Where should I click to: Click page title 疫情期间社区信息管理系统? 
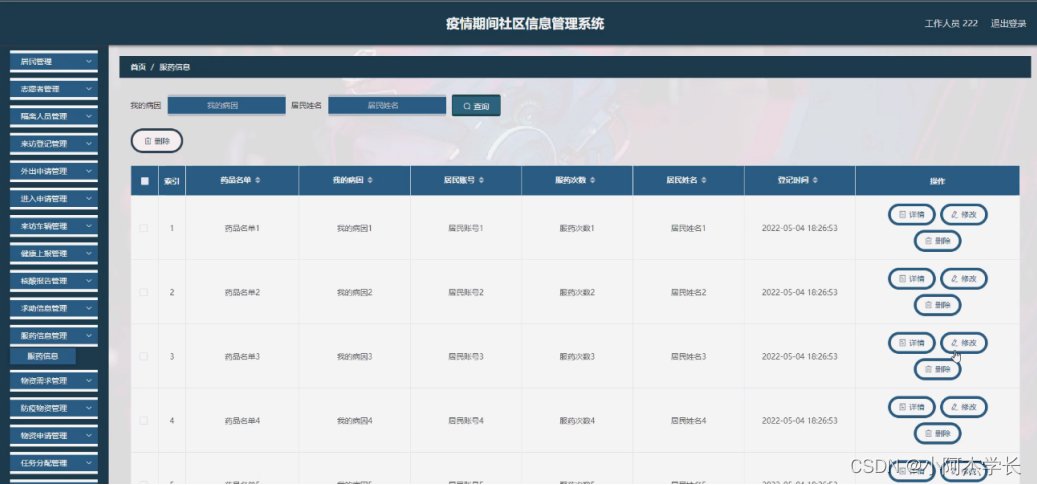(524, 24)
